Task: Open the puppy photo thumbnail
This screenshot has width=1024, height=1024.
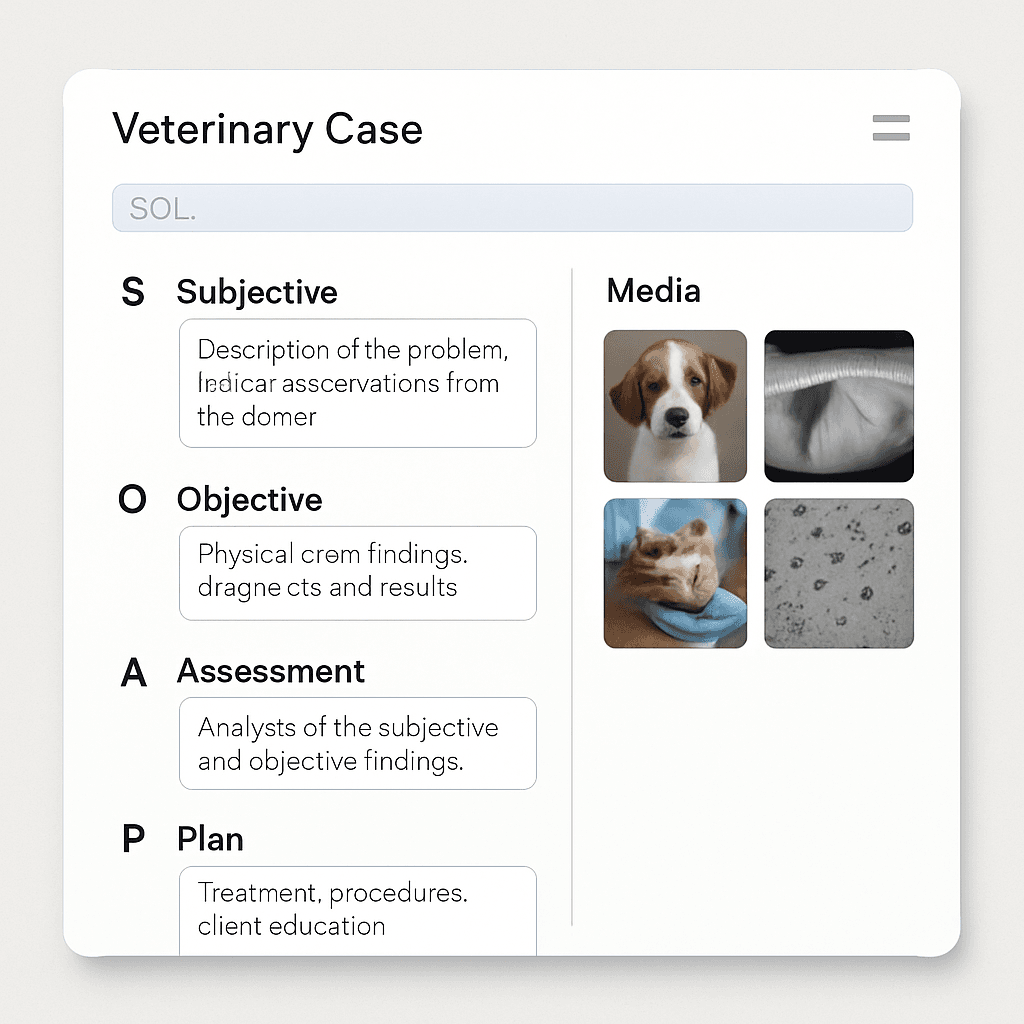Action: [x=675, y=406]
